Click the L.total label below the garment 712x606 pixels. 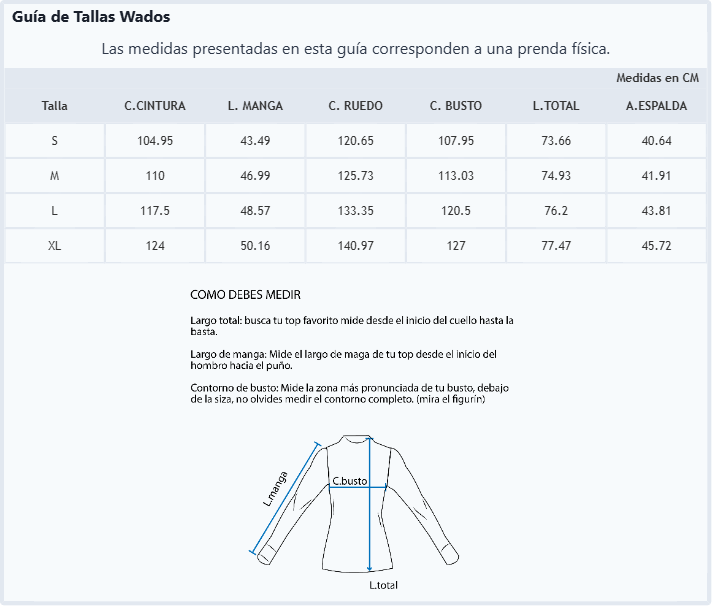point(383,585)
